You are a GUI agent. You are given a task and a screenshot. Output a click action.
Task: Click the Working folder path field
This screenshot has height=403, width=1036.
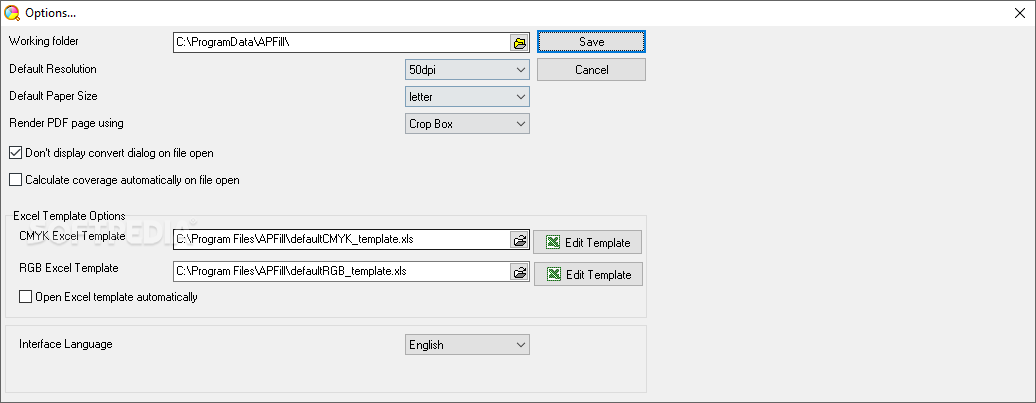click(342, 43)
